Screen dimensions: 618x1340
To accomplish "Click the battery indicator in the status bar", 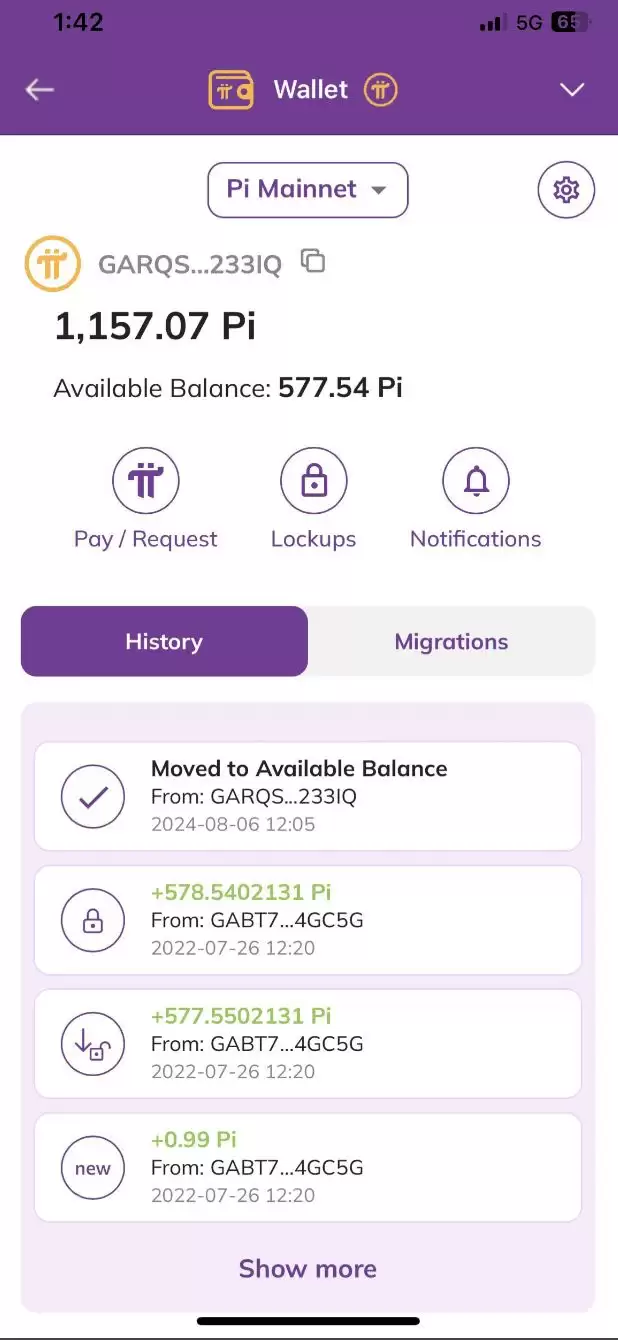I will pyautogui.click(x=565, y=21).
